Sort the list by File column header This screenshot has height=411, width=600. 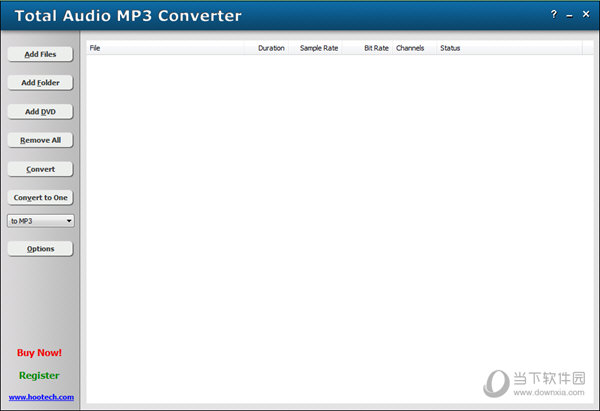coord(166,48)
